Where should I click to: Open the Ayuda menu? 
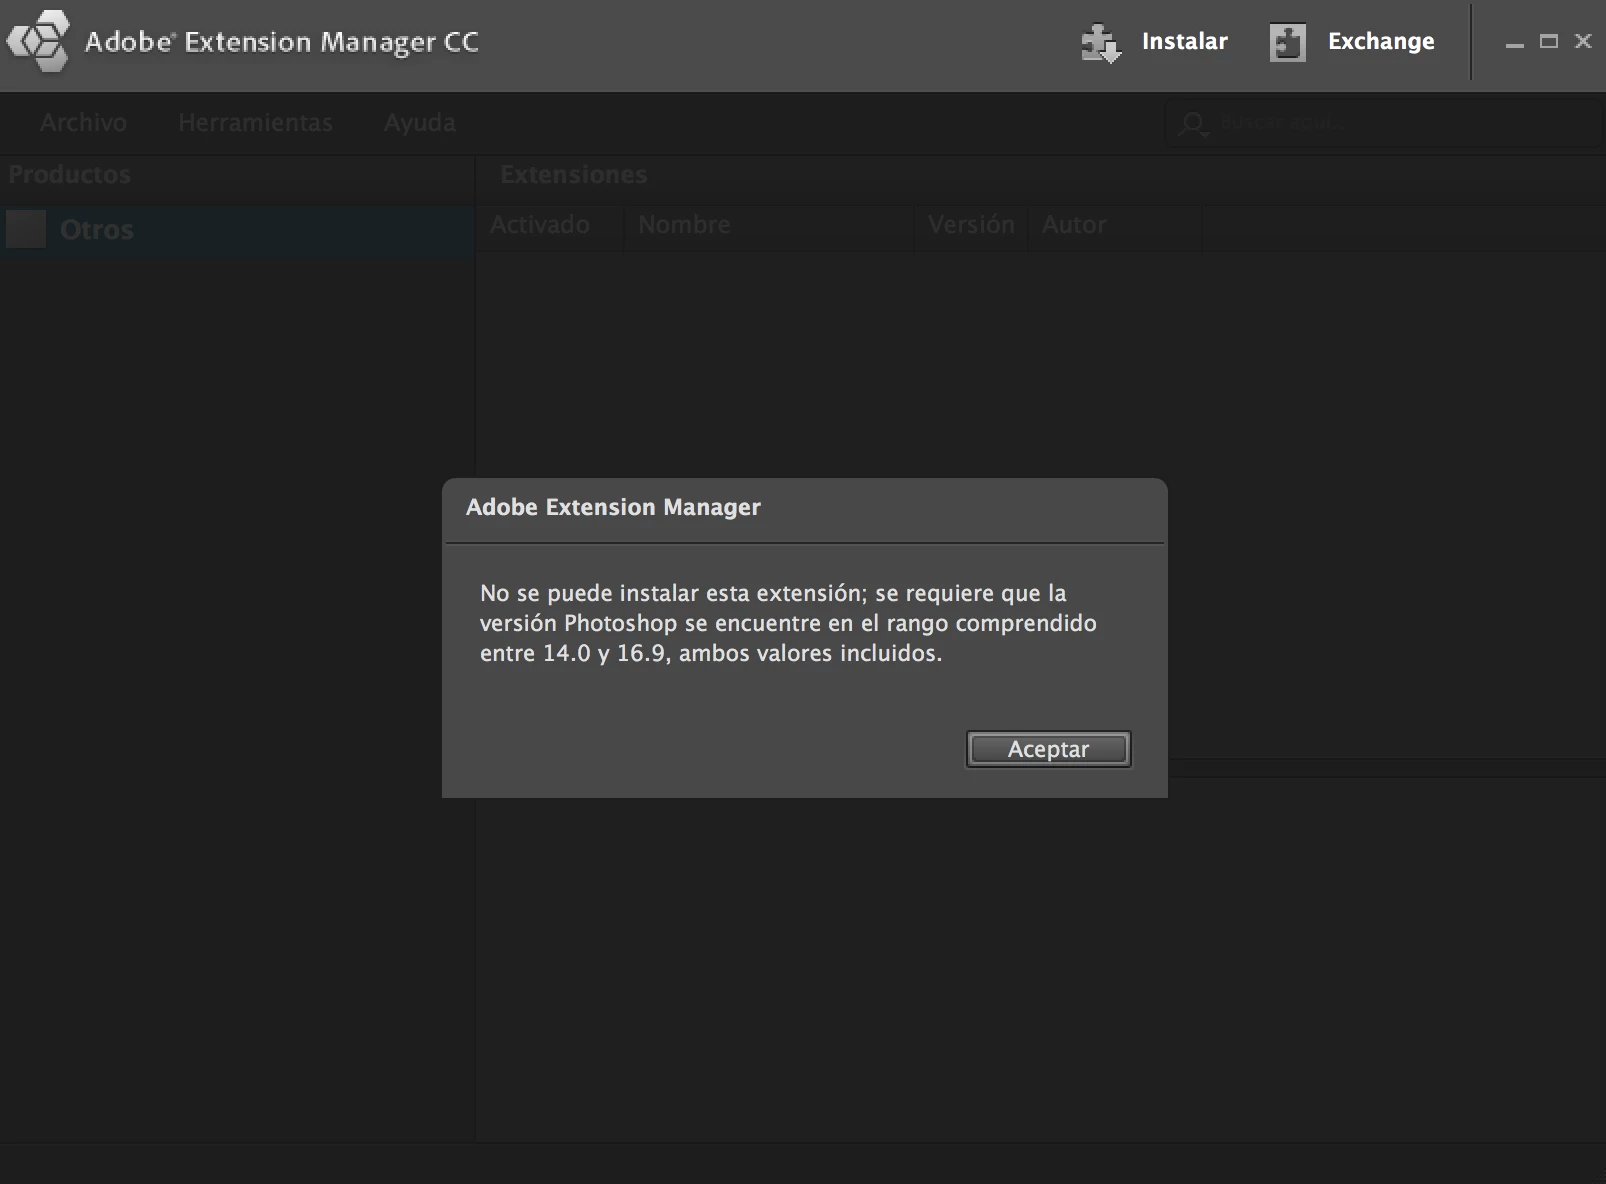point(419,122)
